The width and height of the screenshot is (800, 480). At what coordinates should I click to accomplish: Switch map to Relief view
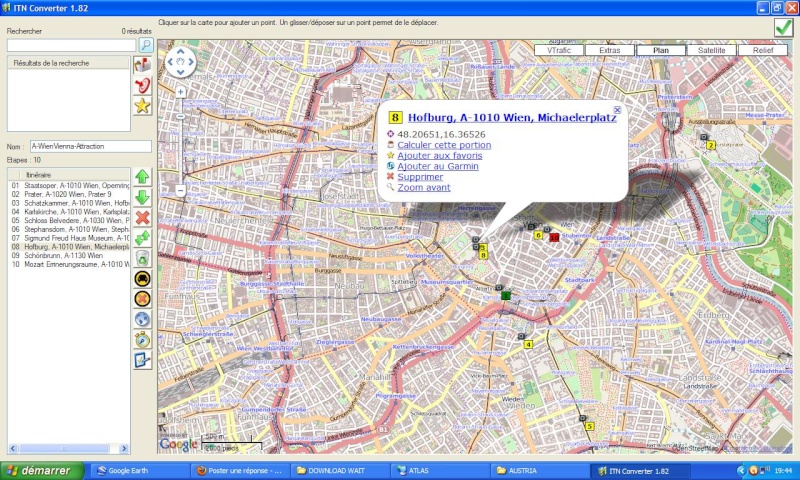click(x=763, y=50)
